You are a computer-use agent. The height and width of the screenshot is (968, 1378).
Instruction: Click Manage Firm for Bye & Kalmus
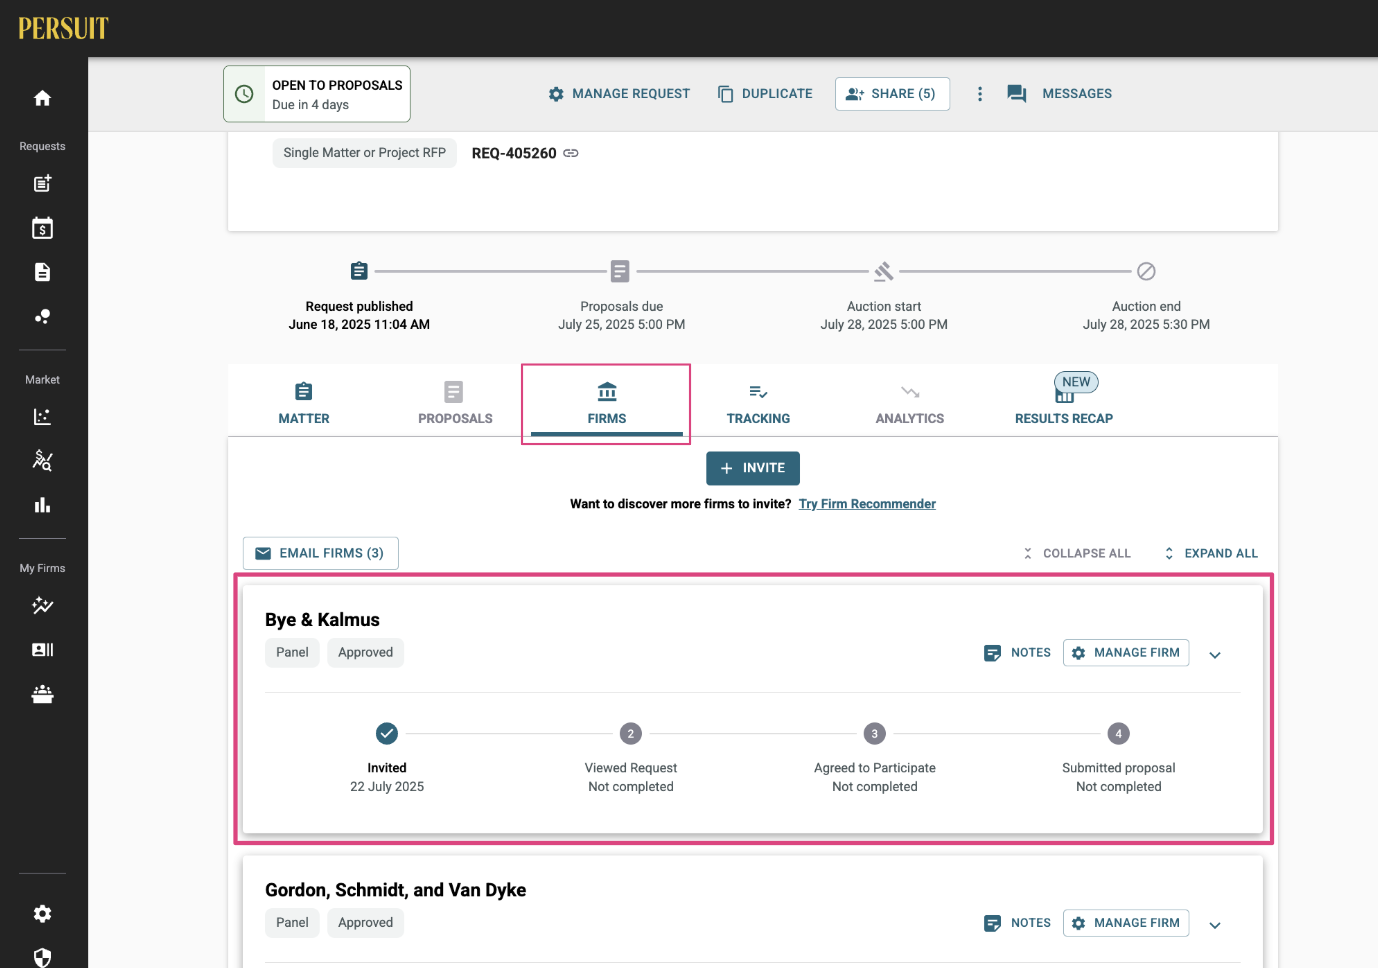(1126, 653)
